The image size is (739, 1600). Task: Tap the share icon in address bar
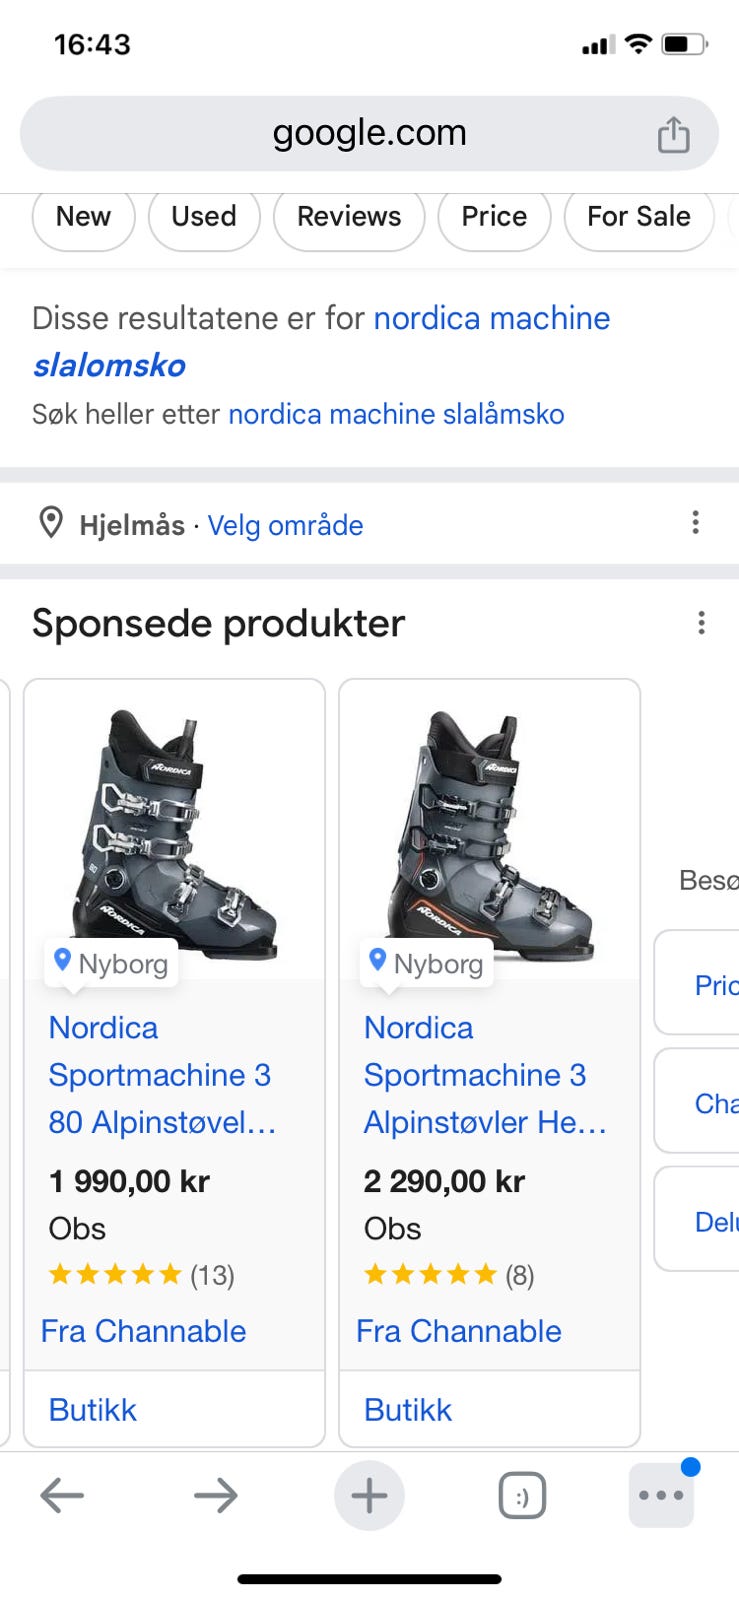673,134
